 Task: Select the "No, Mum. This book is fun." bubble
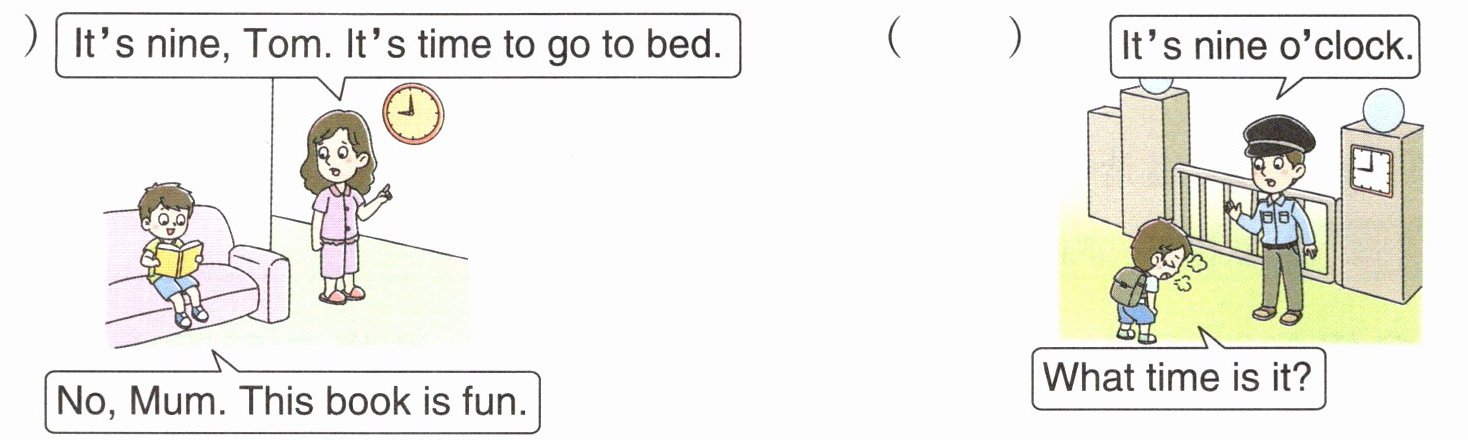click(x=292, y=402)
